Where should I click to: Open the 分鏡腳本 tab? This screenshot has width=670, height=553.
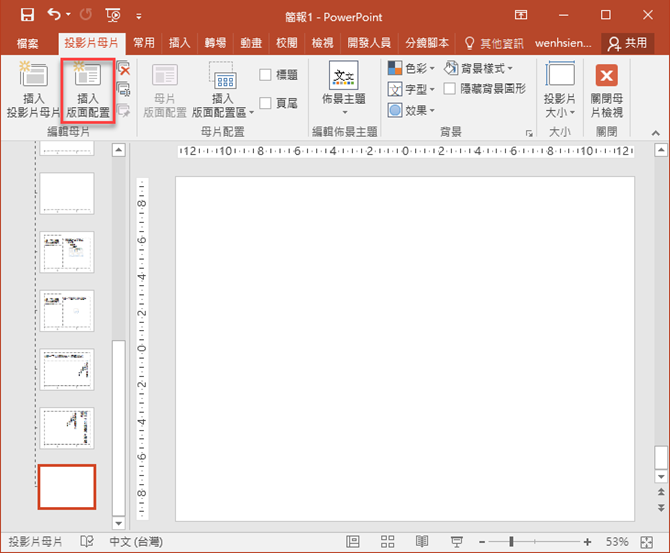click(427, 43)
